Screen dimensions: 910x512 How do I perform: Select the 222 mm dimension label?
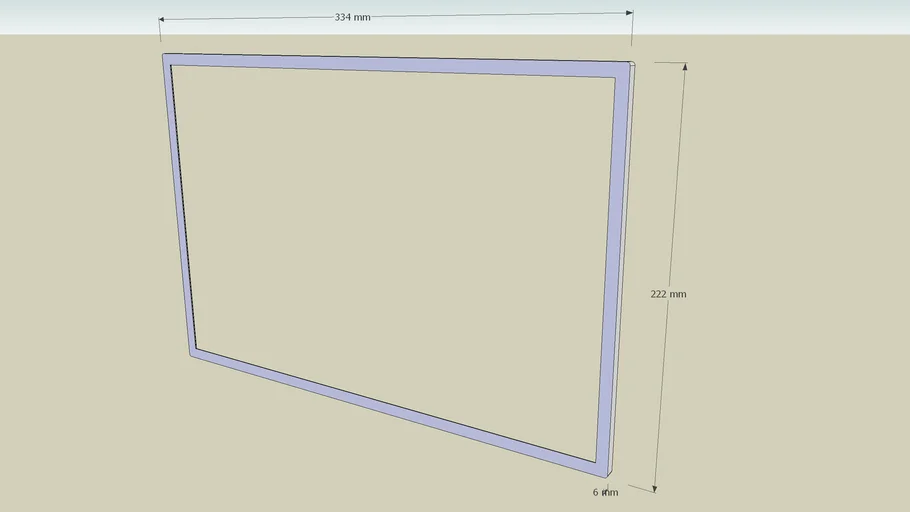(x=668, y=294)
